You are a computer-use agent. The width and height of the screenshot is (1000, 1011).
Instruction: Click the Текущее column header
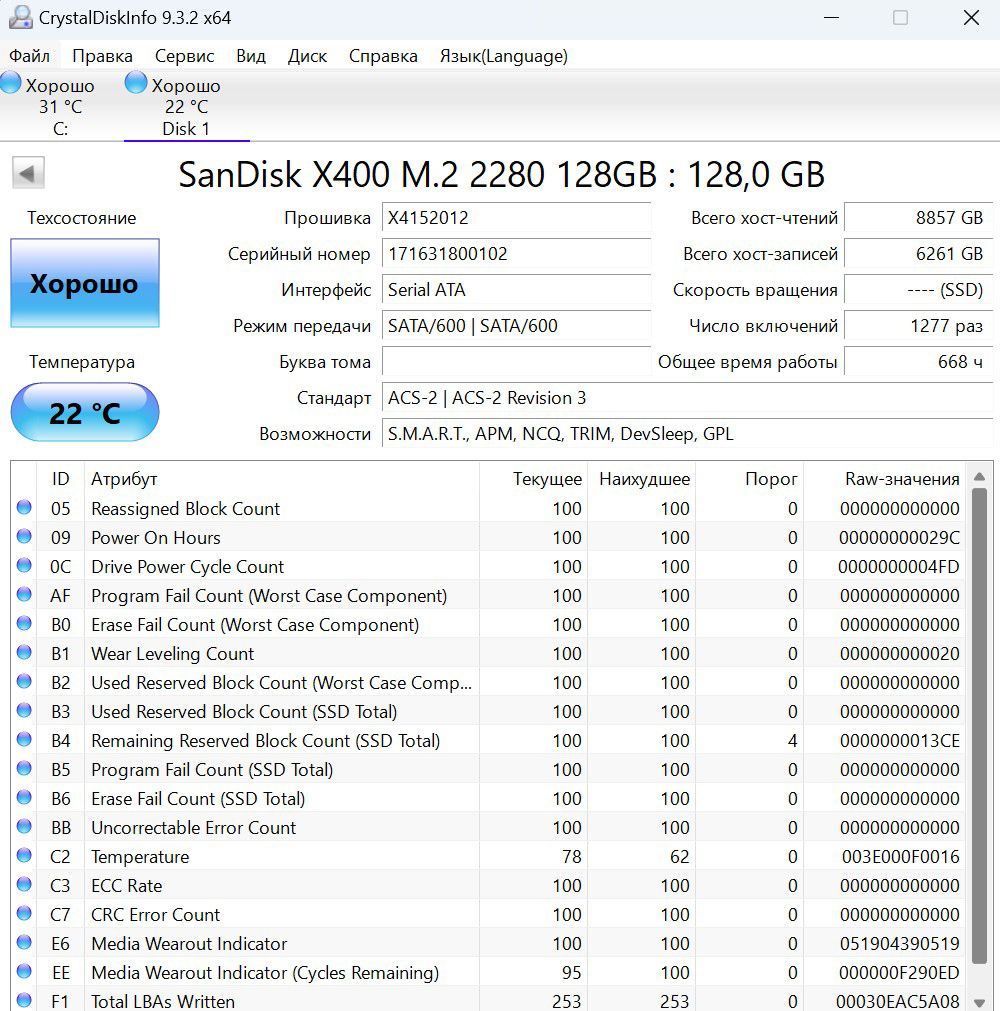(533, 479)
